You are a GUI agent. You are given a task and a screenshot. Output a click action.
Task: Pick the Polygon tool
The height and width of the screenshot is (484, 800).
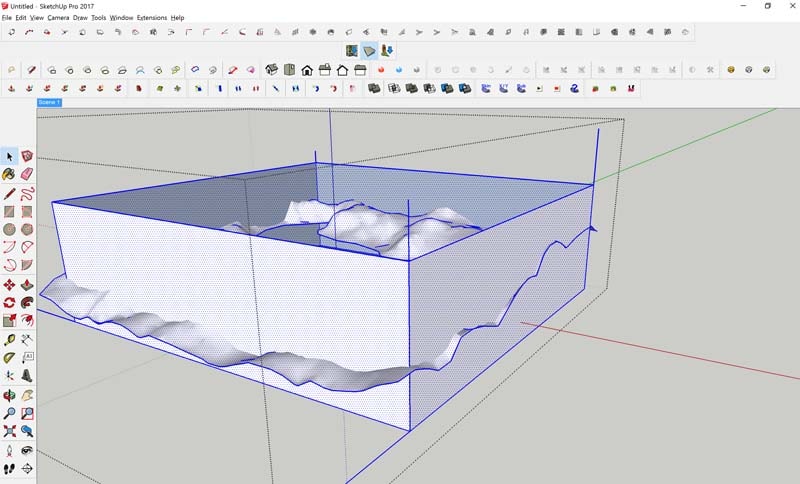click(27, 230)
